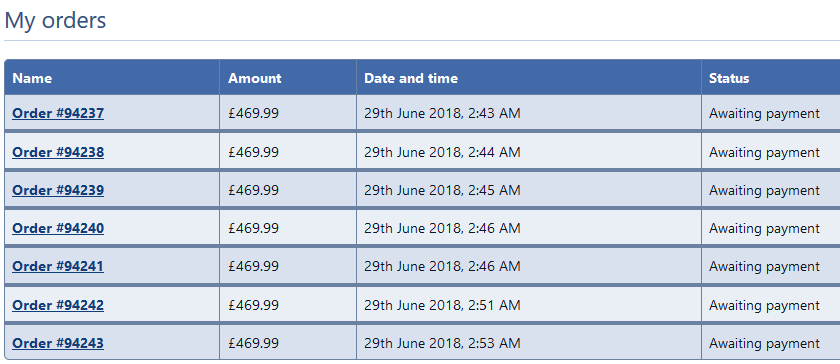Open the Order #94238 link
Screen dimensions: 840x364
point(58,152)
